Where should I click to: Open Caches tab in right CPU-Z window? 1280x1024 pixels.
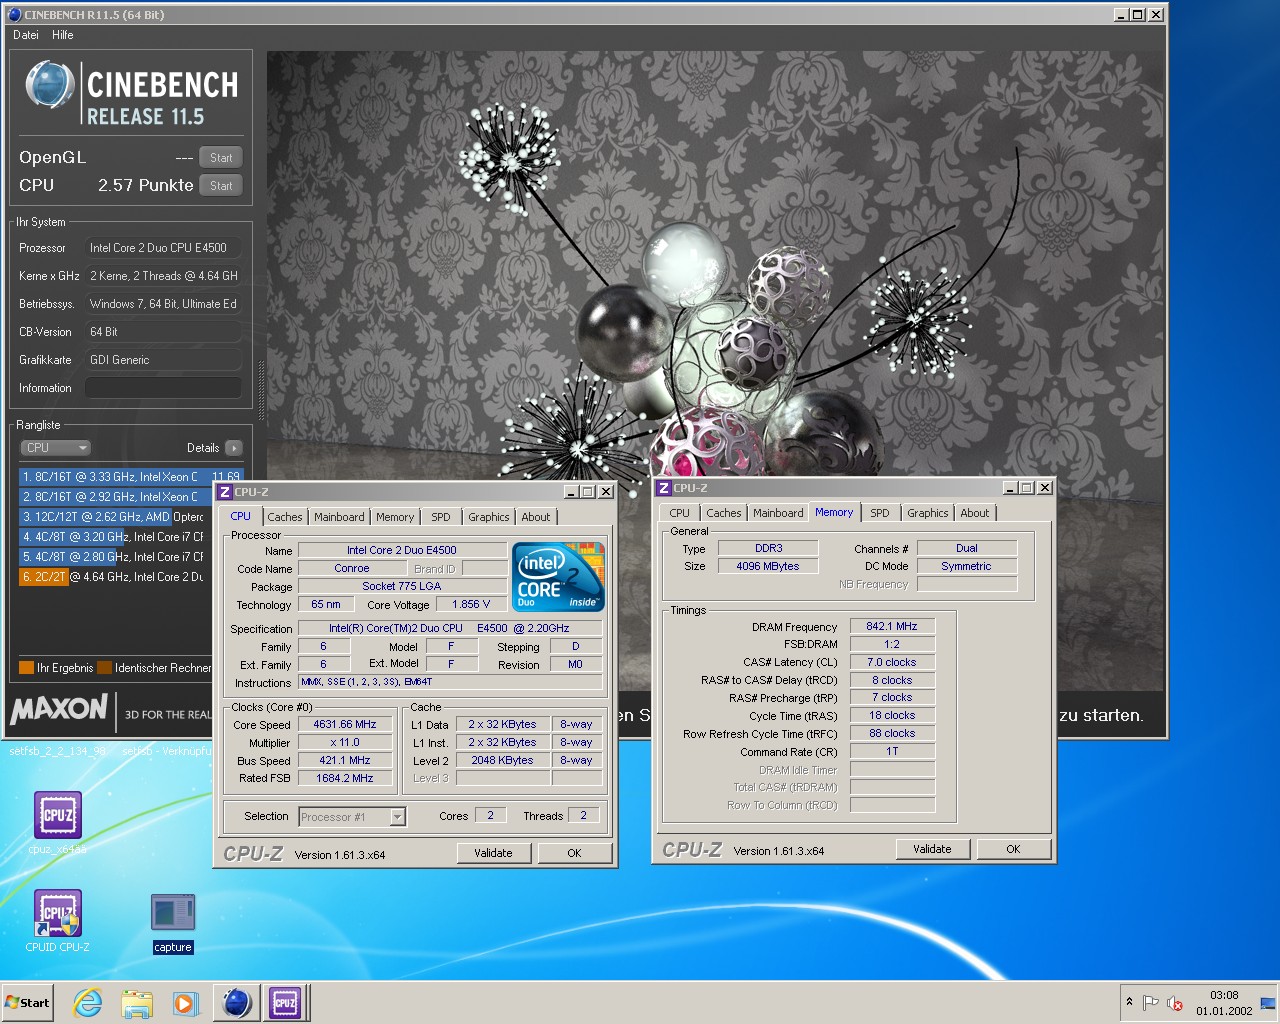[724, 513]
